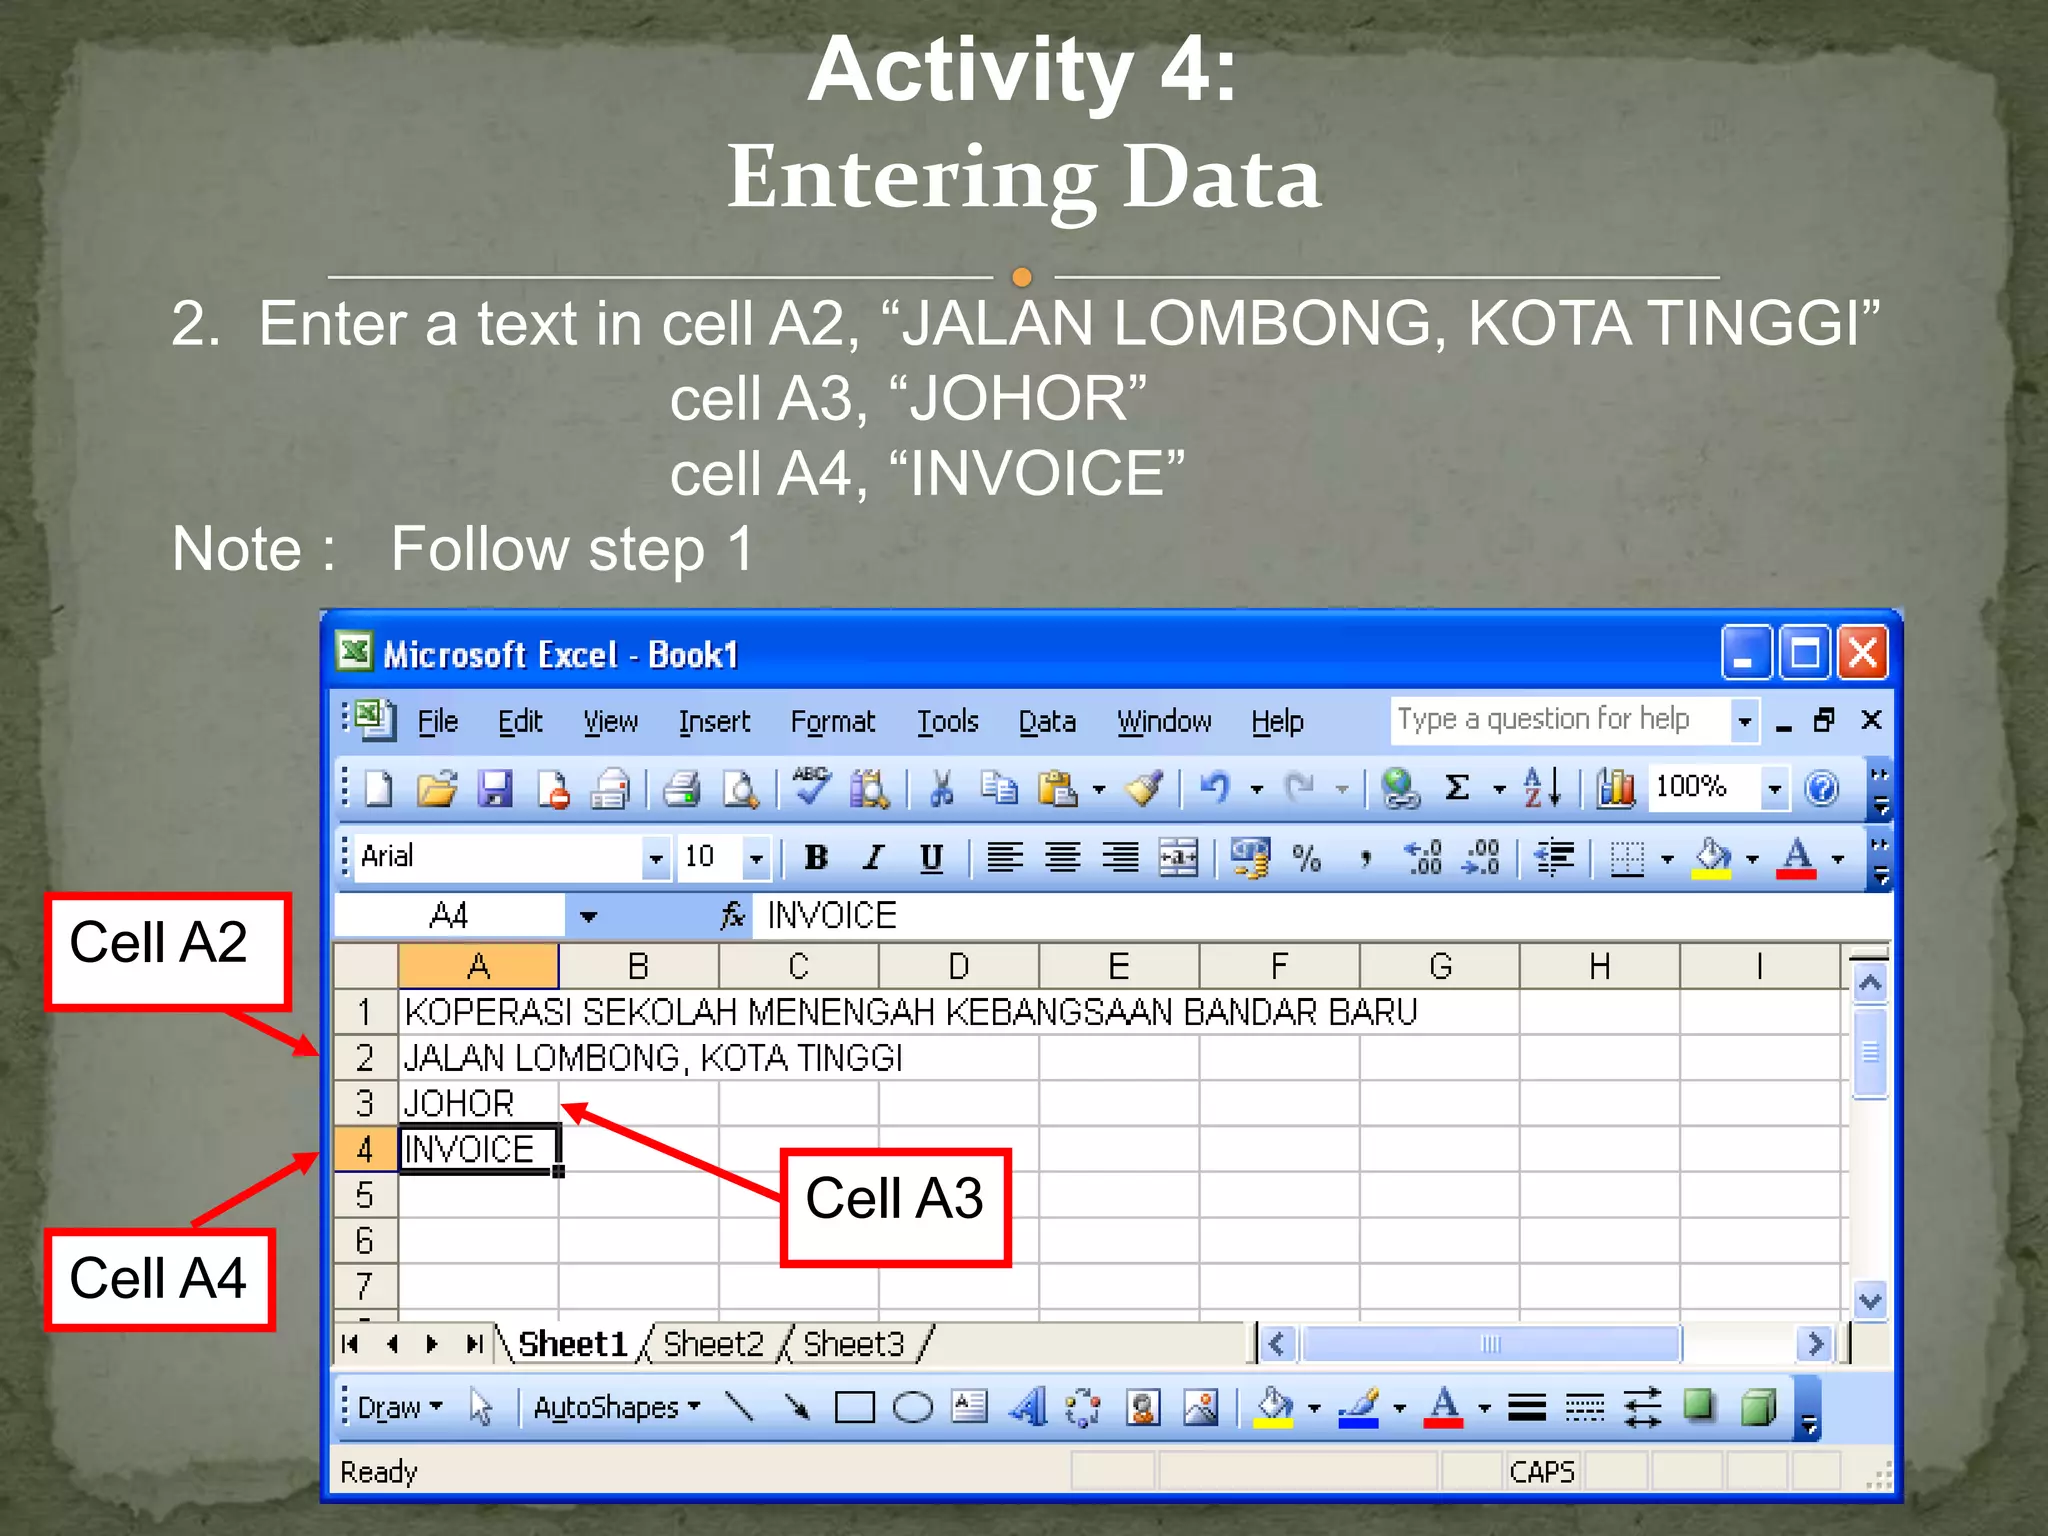
Task: Open the Borders dropdown arrow
Action: 1667,858
